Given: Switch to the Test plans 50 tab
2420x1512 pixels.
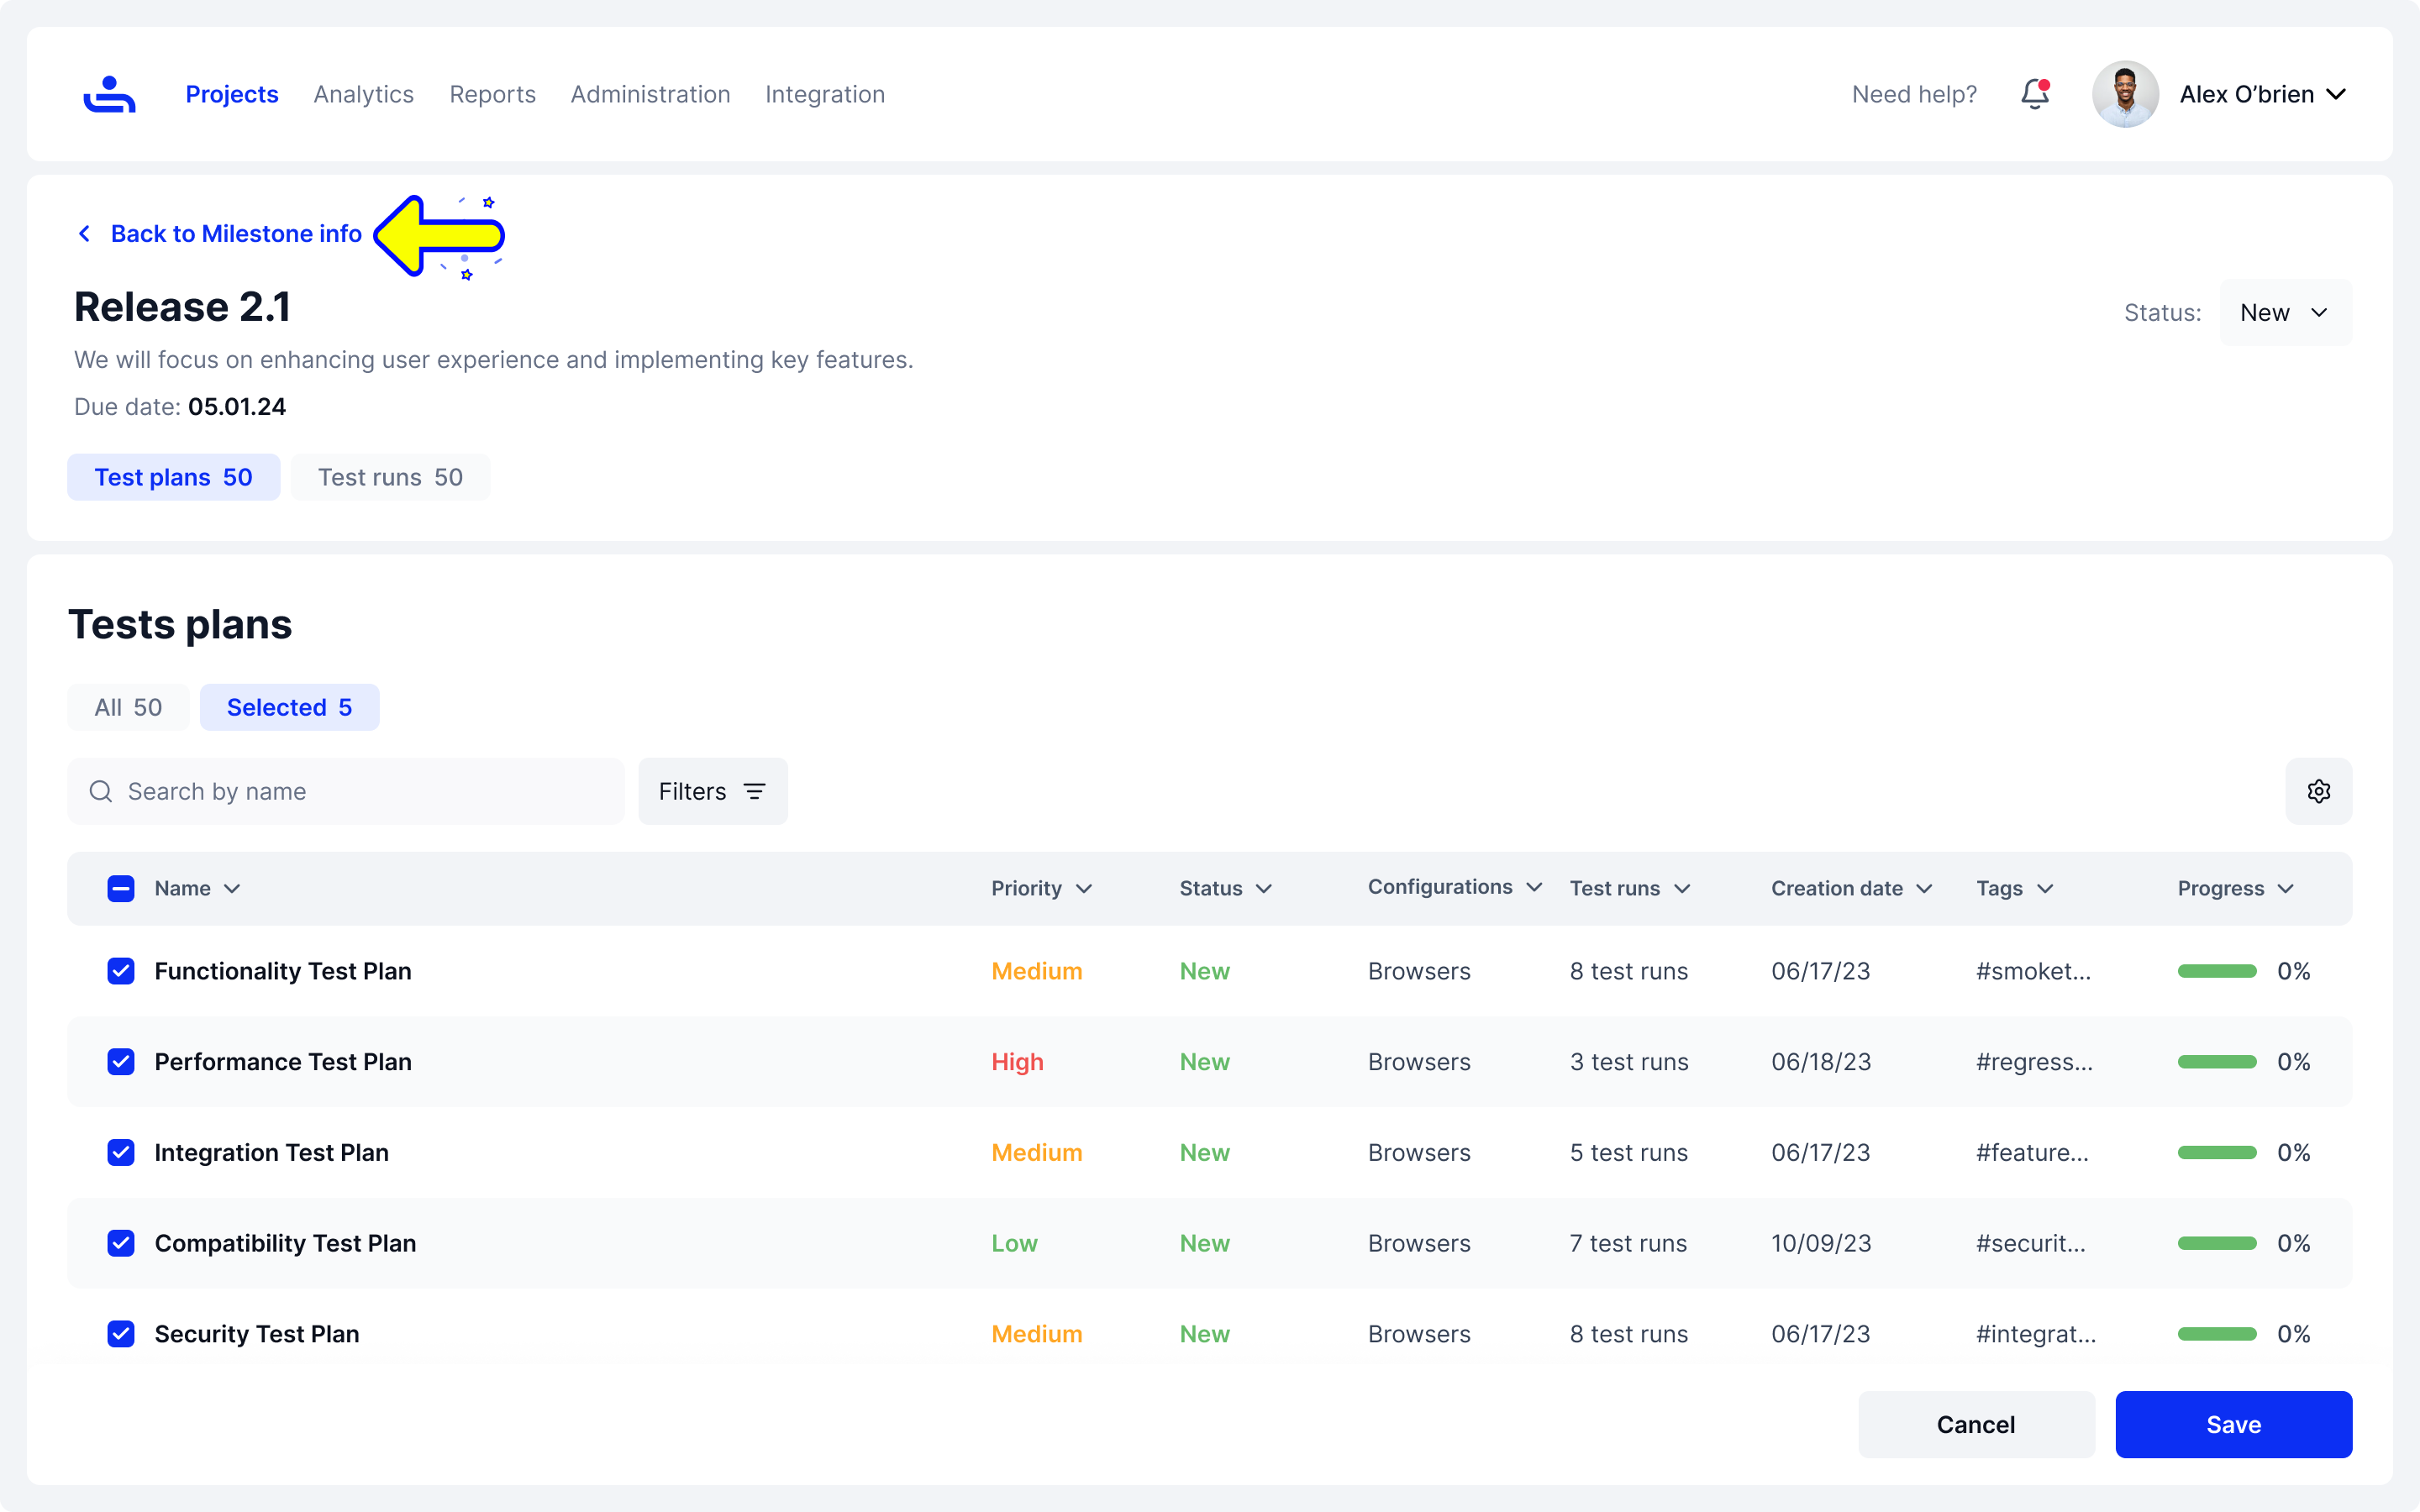Looking at the screenshot, I should (x=173, y=477).
